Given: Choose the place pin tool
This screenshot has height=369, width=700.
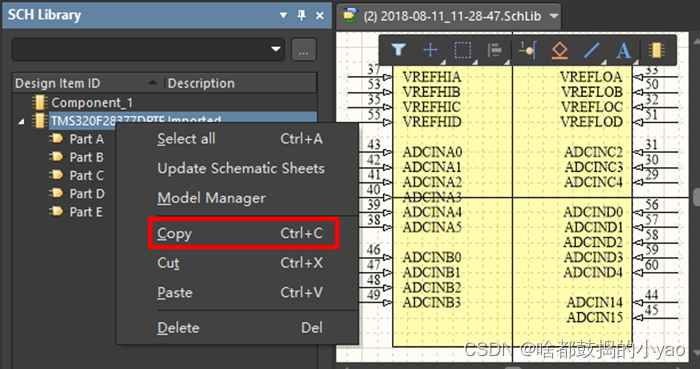Looking at the screenshot, I should [528, 50].
